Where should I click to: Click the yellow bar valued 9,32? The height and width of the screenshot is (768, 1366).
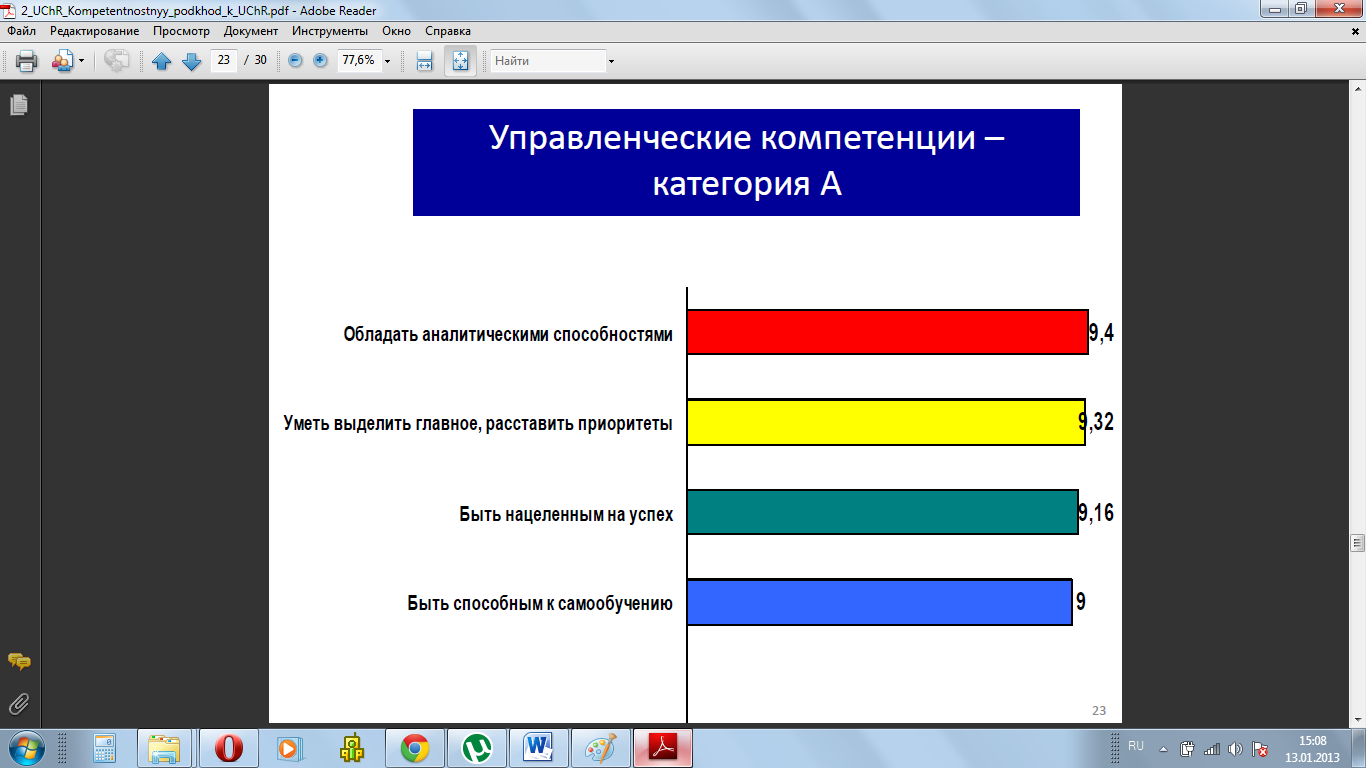(886, 422)
